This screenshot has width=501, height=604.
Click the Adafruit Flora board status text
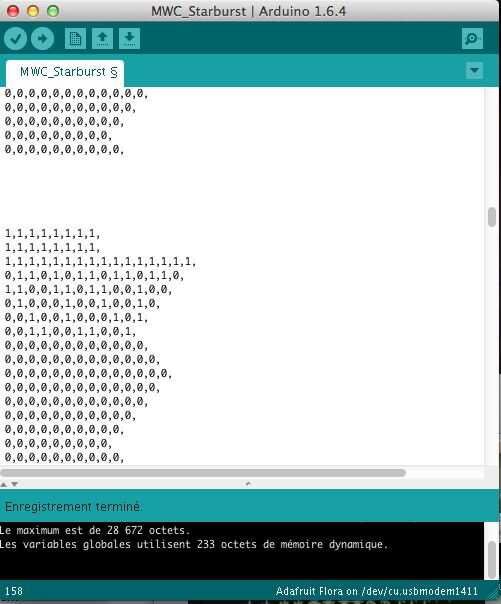[x=377, y=591]
